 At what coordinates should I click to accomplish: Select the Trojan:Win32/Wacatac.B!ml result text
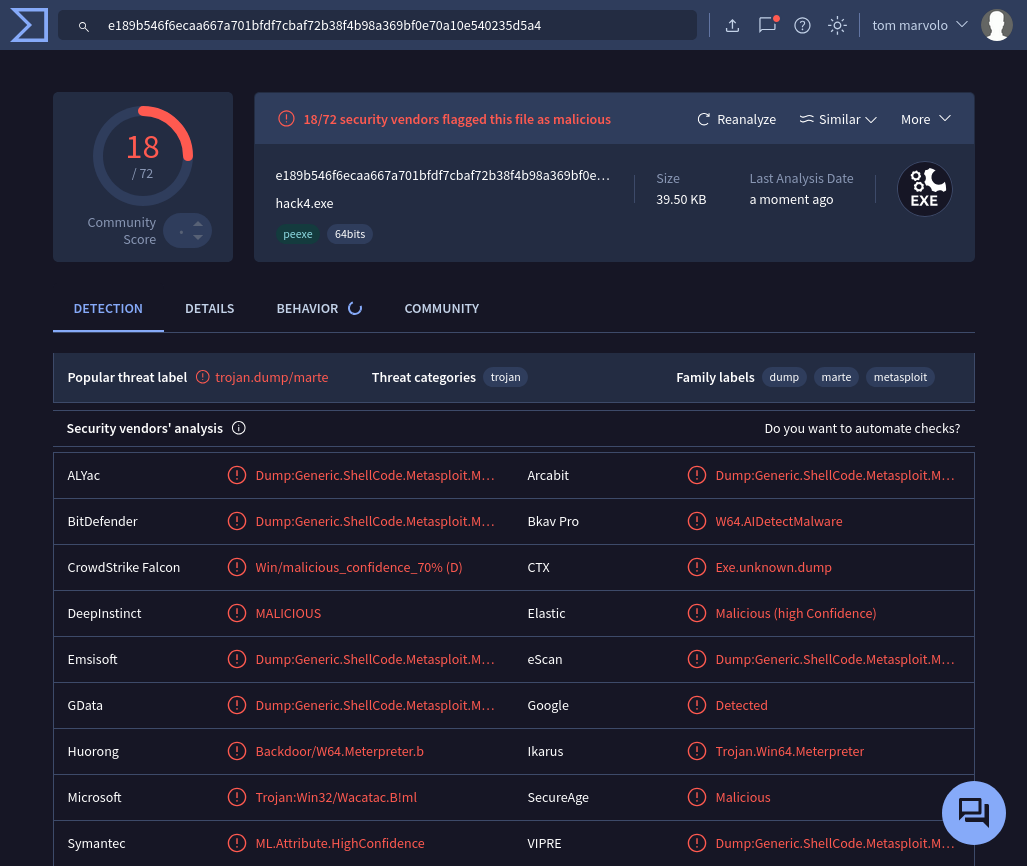click(x=336, y=797)
